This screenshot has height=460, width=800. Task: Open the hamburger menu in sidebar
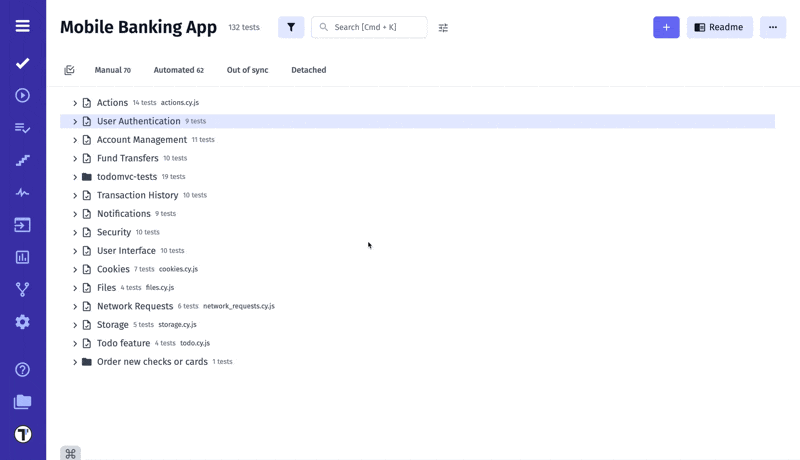[22, 26]
